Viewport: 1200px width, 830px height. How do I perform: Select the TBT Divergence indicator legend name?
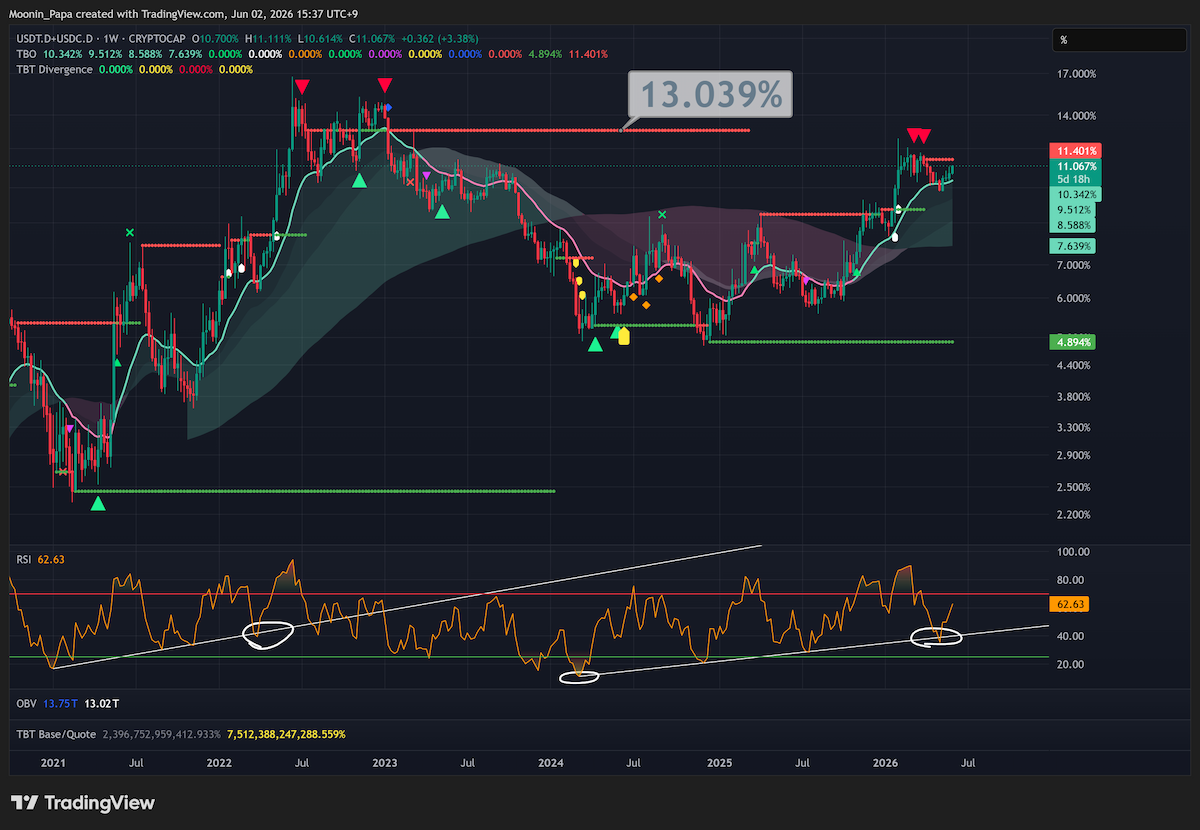[x=55, y=69]
